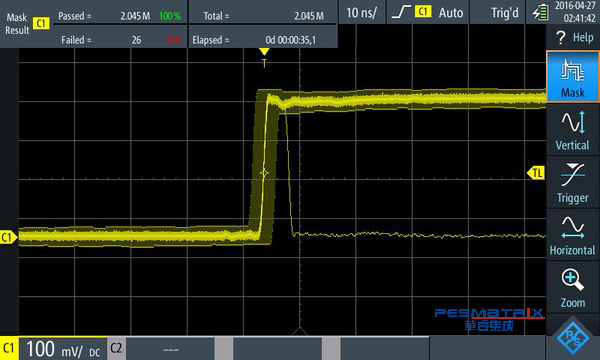Click the trigger point crosshair on rising edge
Viewport: 600px width, 360px height.
pyautogui.click(x=264, y=173)
